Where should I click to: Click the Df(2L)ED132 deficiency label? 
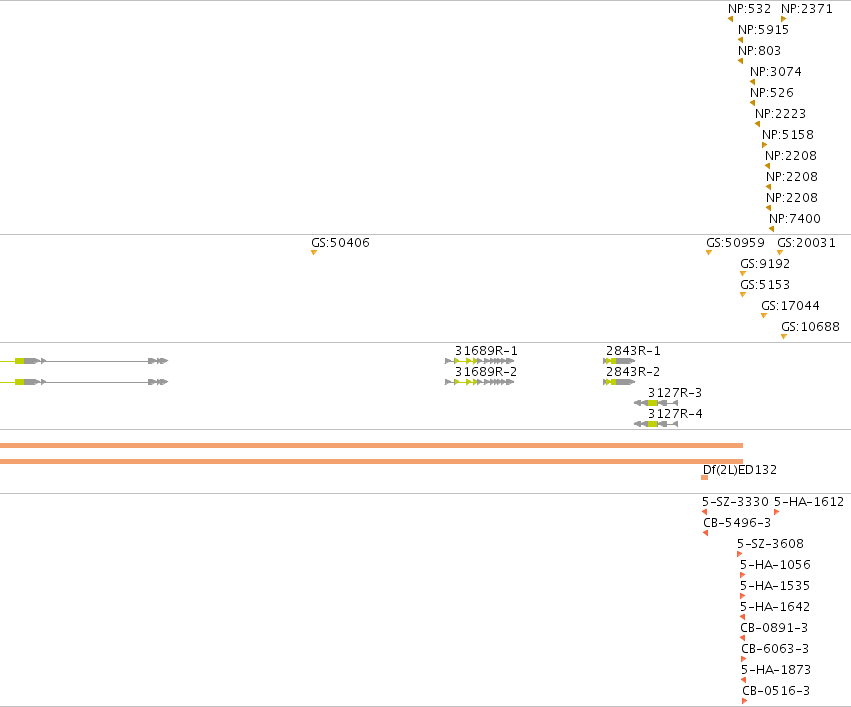click(740, 470)
